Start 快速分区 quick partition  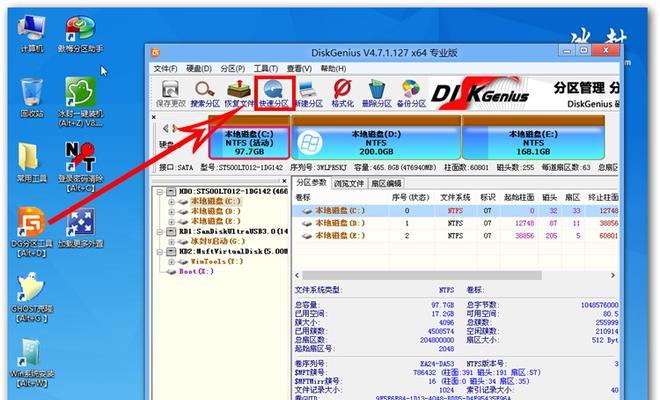coord(274,93)
